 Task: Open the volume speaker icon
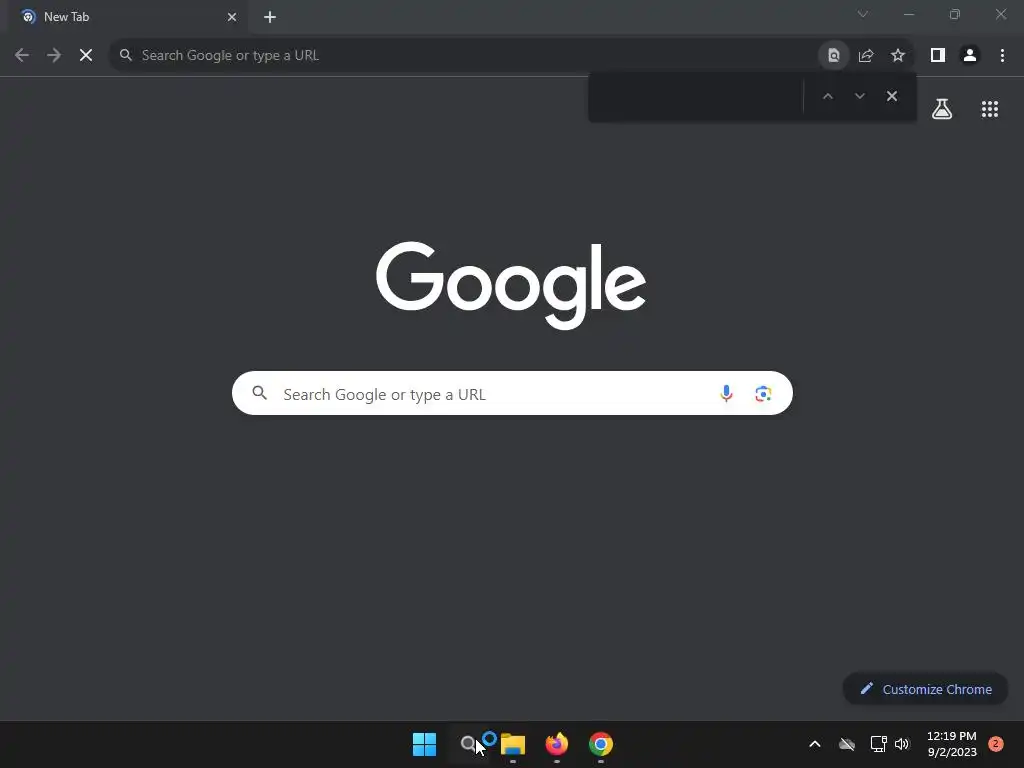(x=903, y=744)
